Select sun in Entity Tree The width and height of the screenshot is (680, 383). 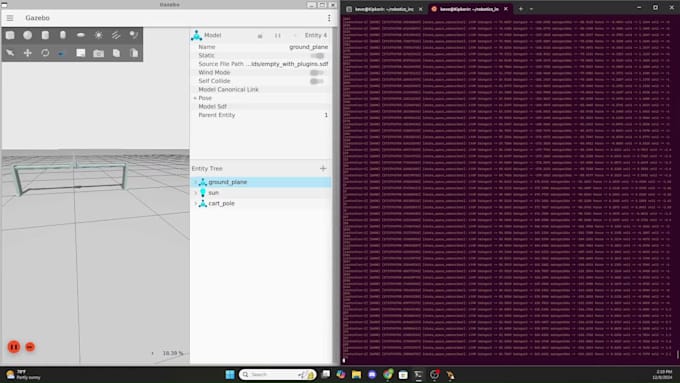(x=213, y=193)
